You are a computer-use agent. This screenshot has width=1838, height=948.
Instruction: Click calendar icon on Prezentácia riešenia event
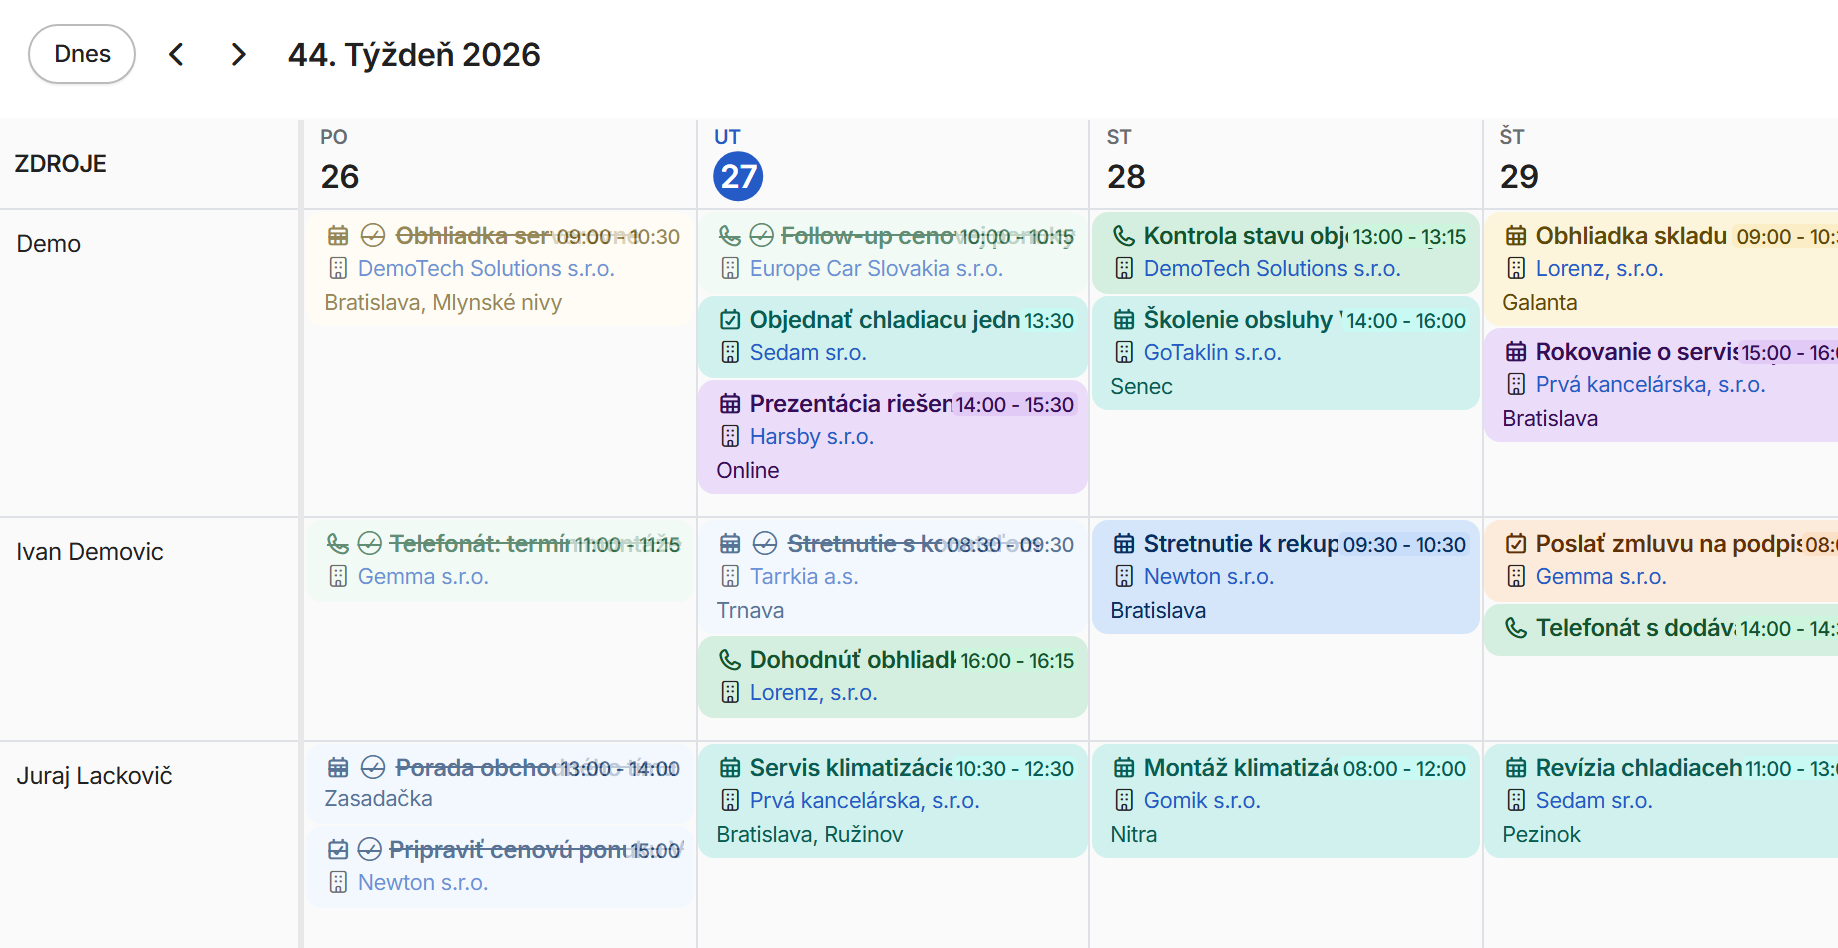click(730, 404)
